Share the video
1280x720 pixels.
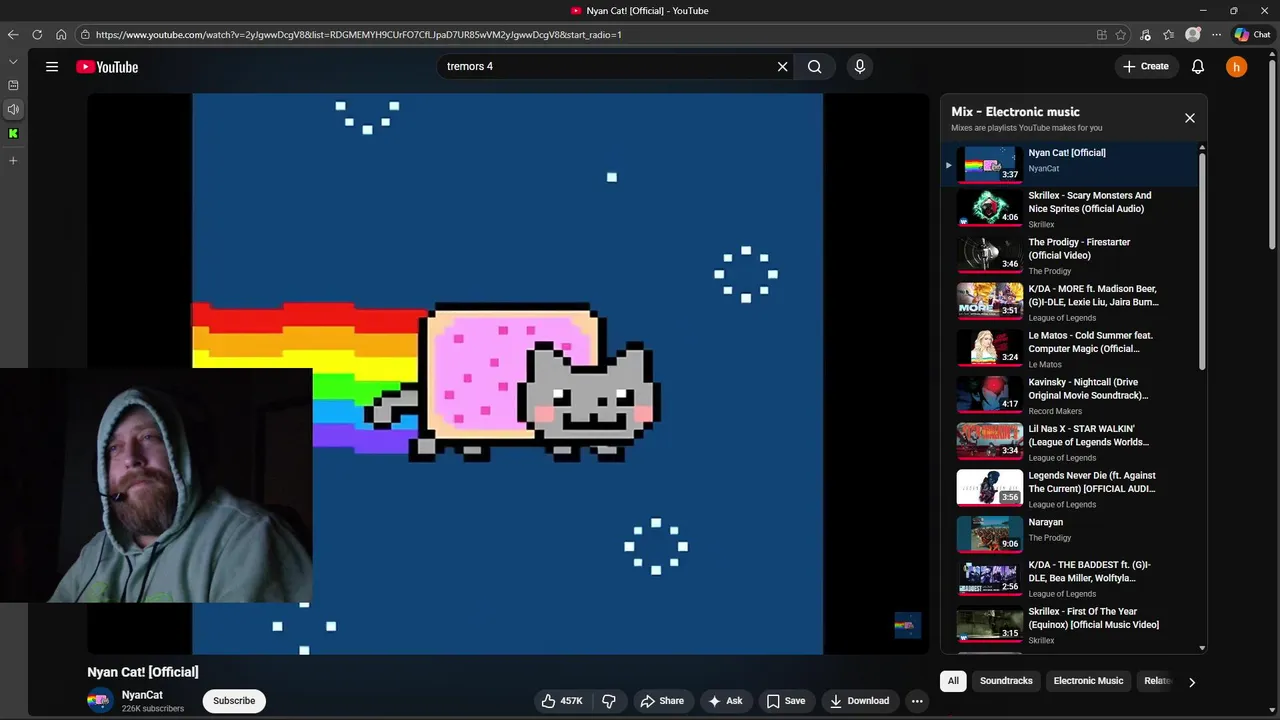(x=662, y=701)
